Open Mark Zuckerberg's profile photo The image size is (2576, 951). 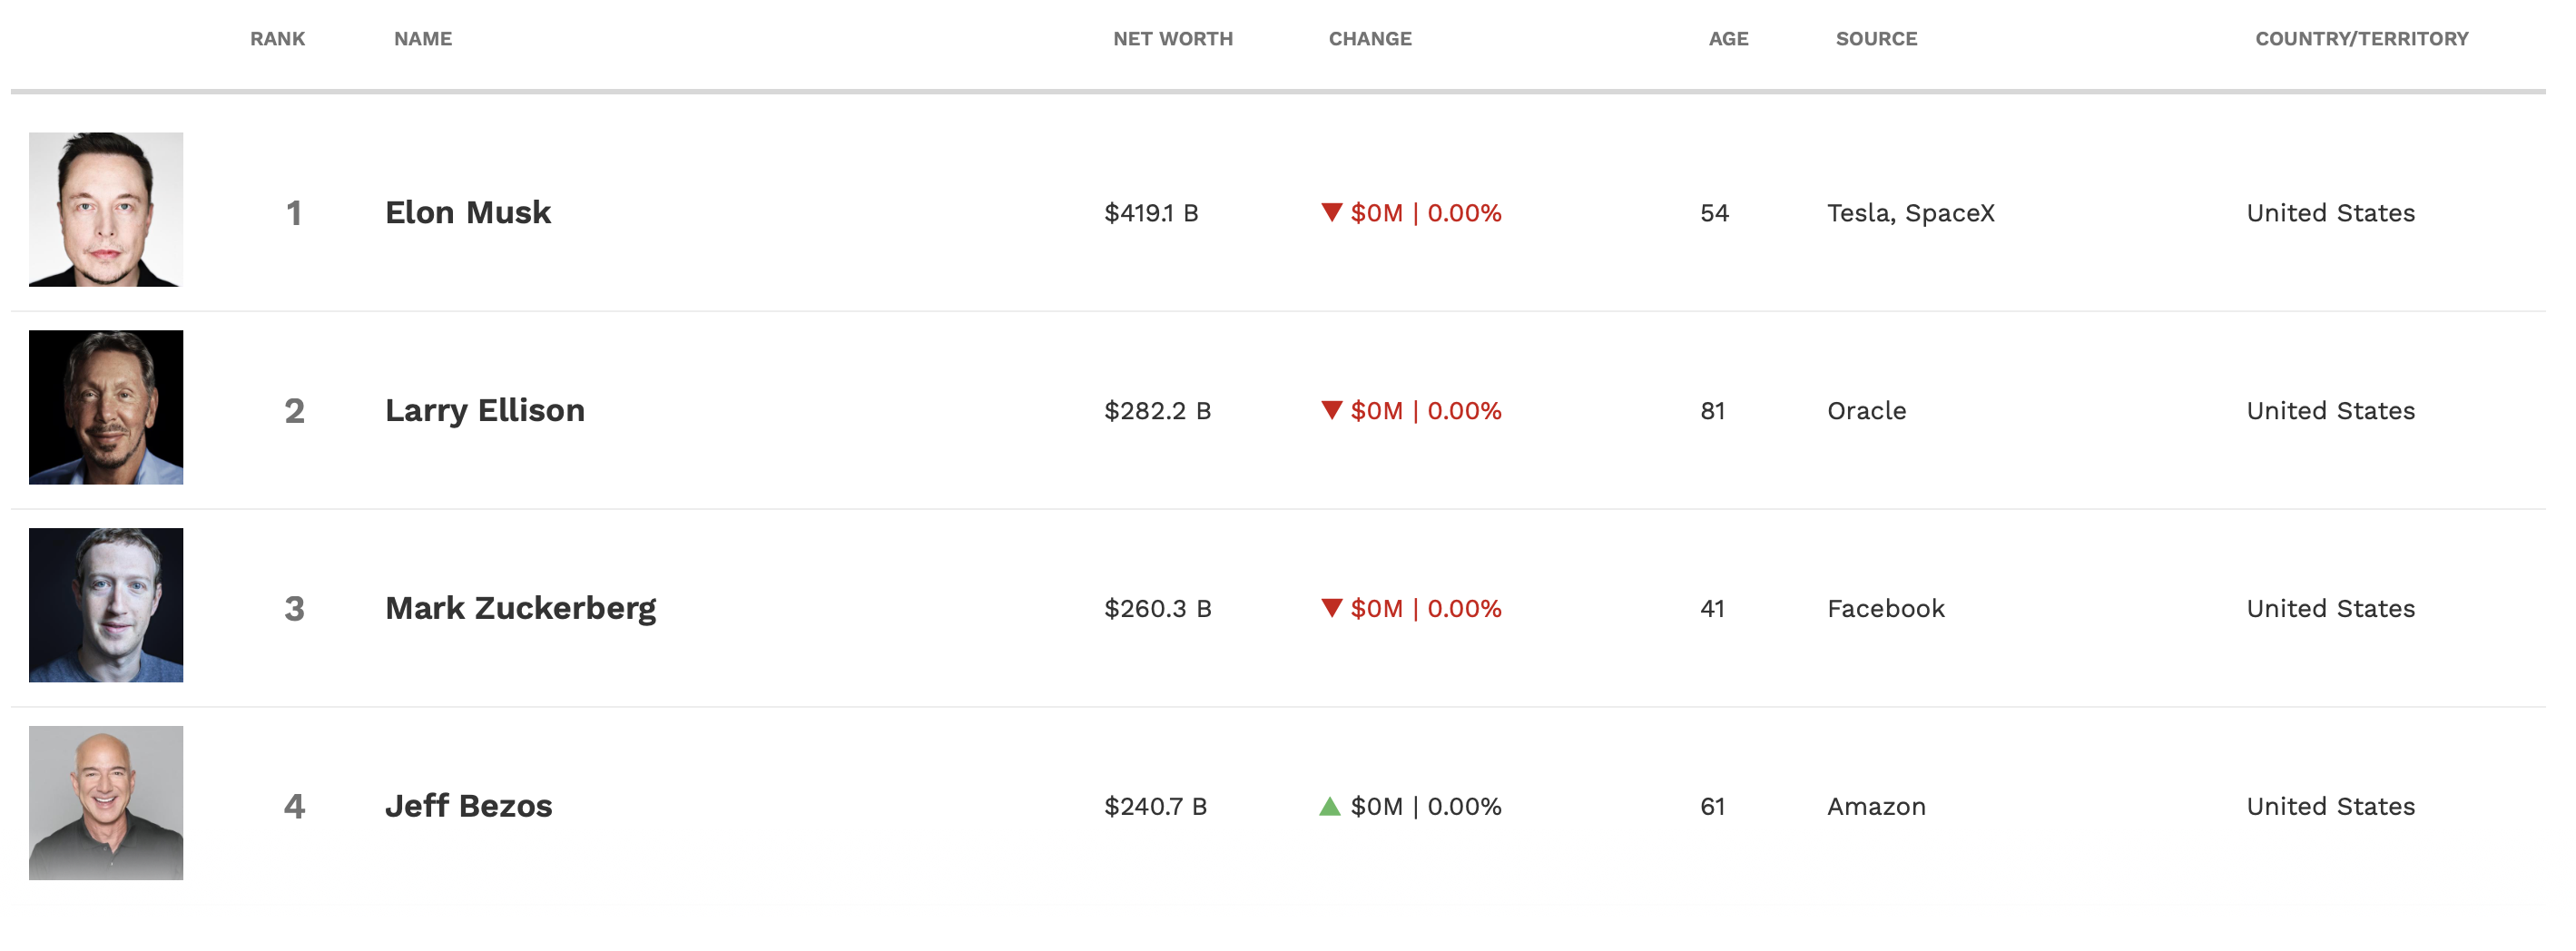click(x=106, y=606)
